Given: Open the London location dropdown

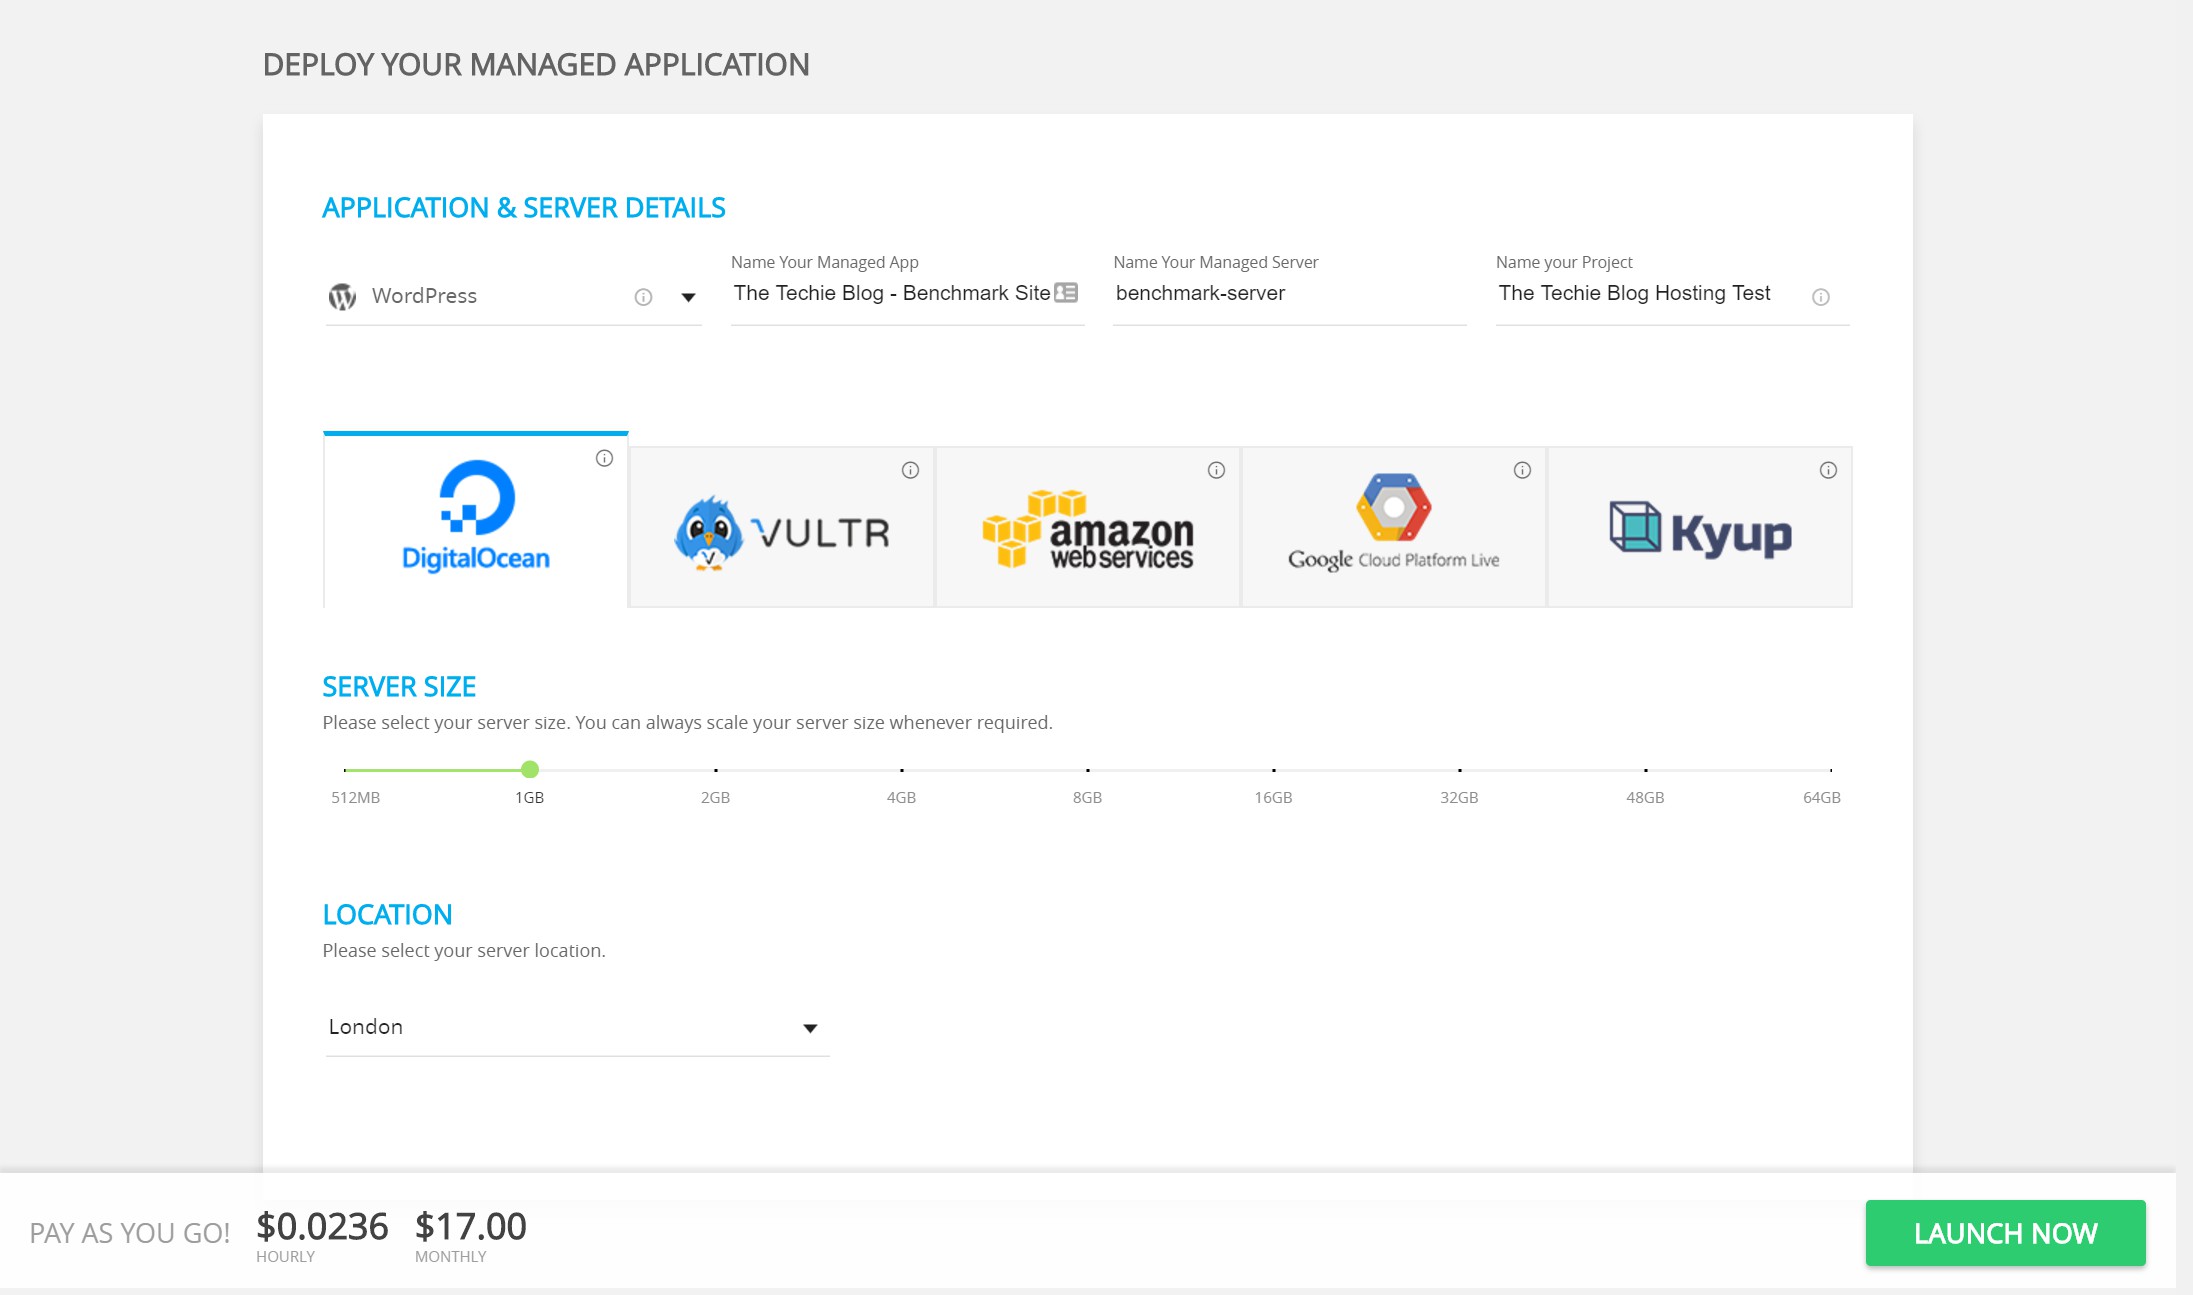Looking at the screenshot, I should (x=577, y=1027).
